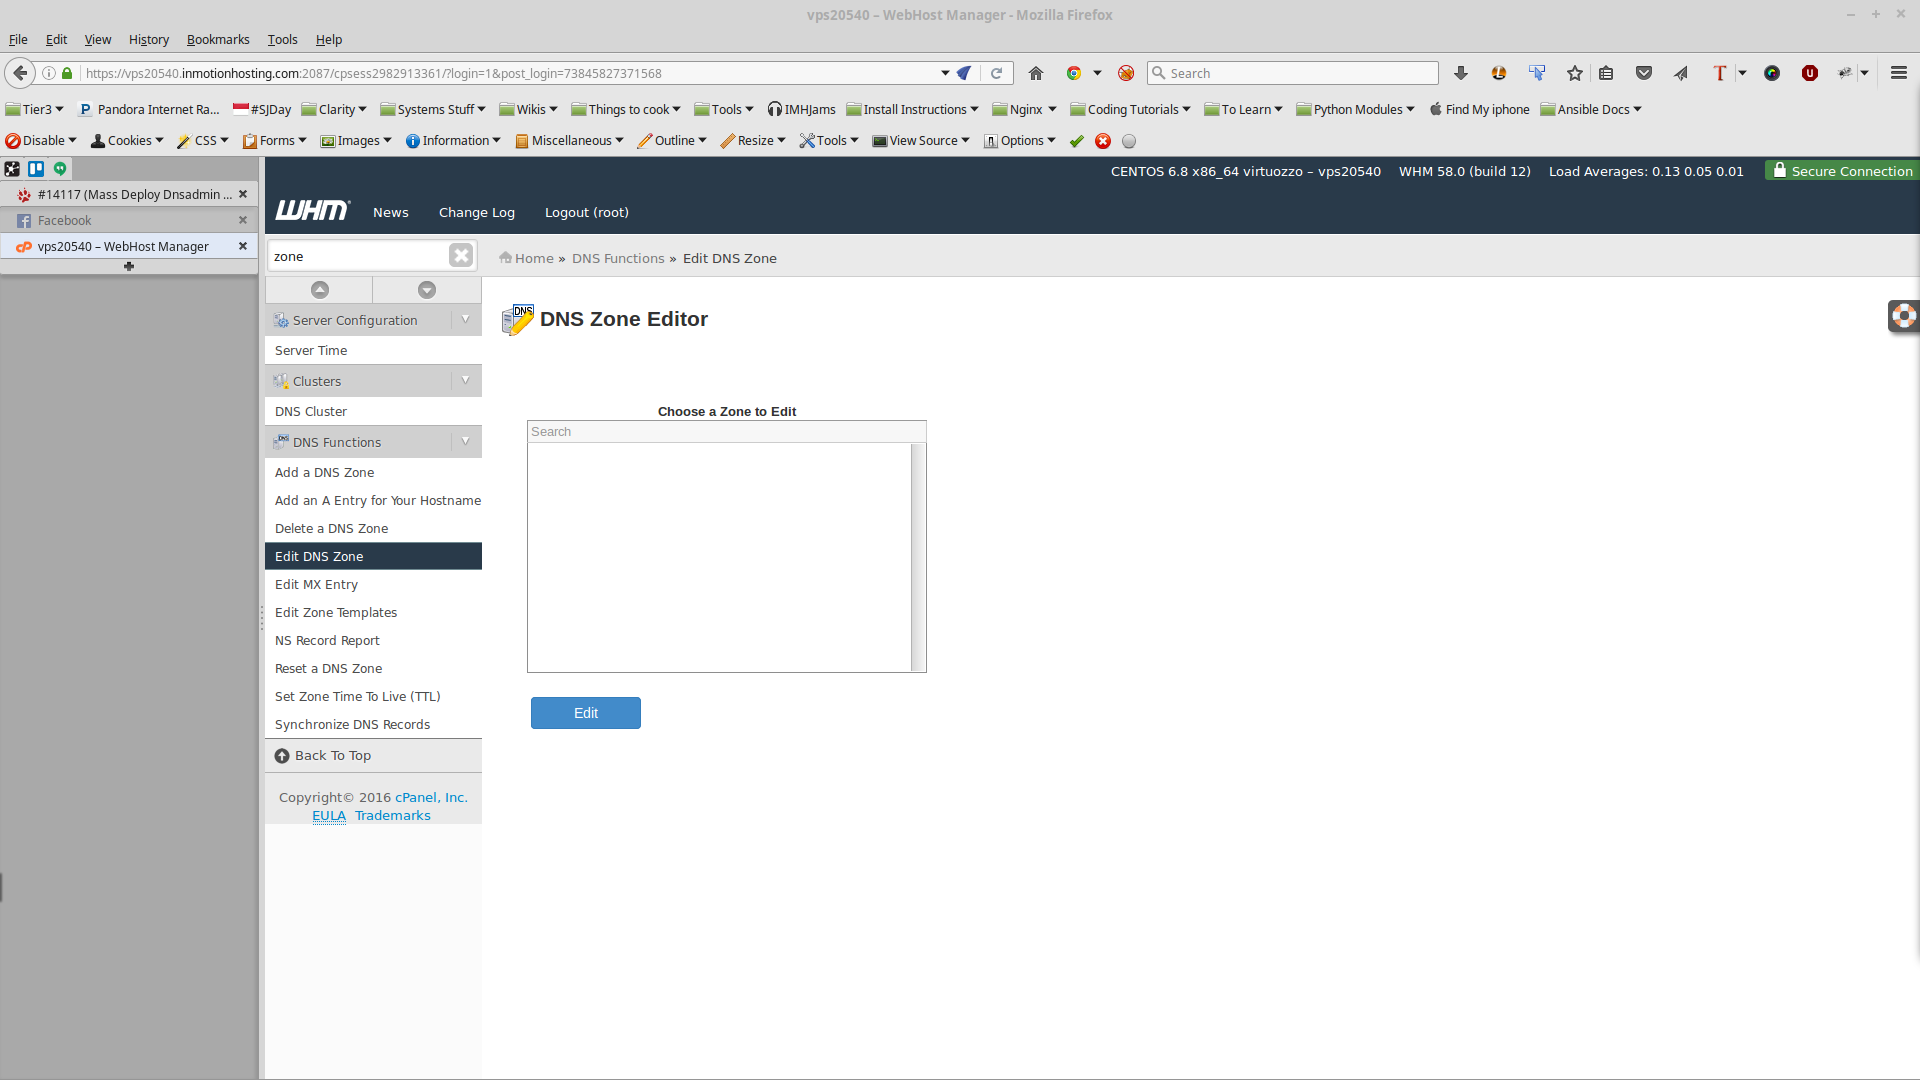Screen dimensions: 1920x1080
Task: Collapse the Server Configuration section
Action: (x=465, y=320)
